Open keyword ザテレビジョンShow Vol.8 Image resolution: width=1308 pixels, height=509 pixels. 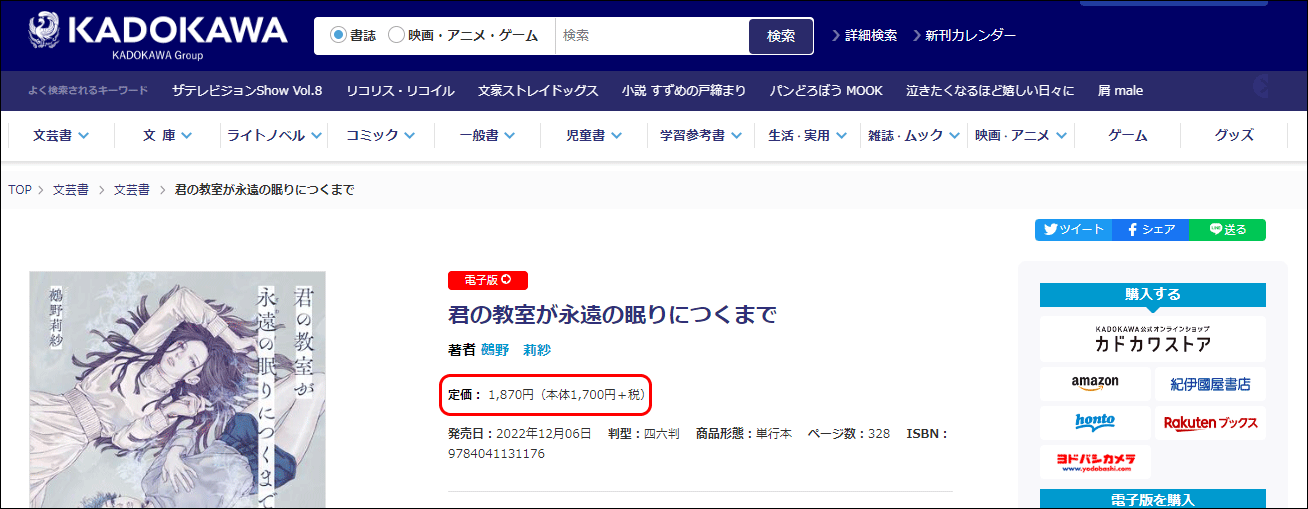pos(246,90)
